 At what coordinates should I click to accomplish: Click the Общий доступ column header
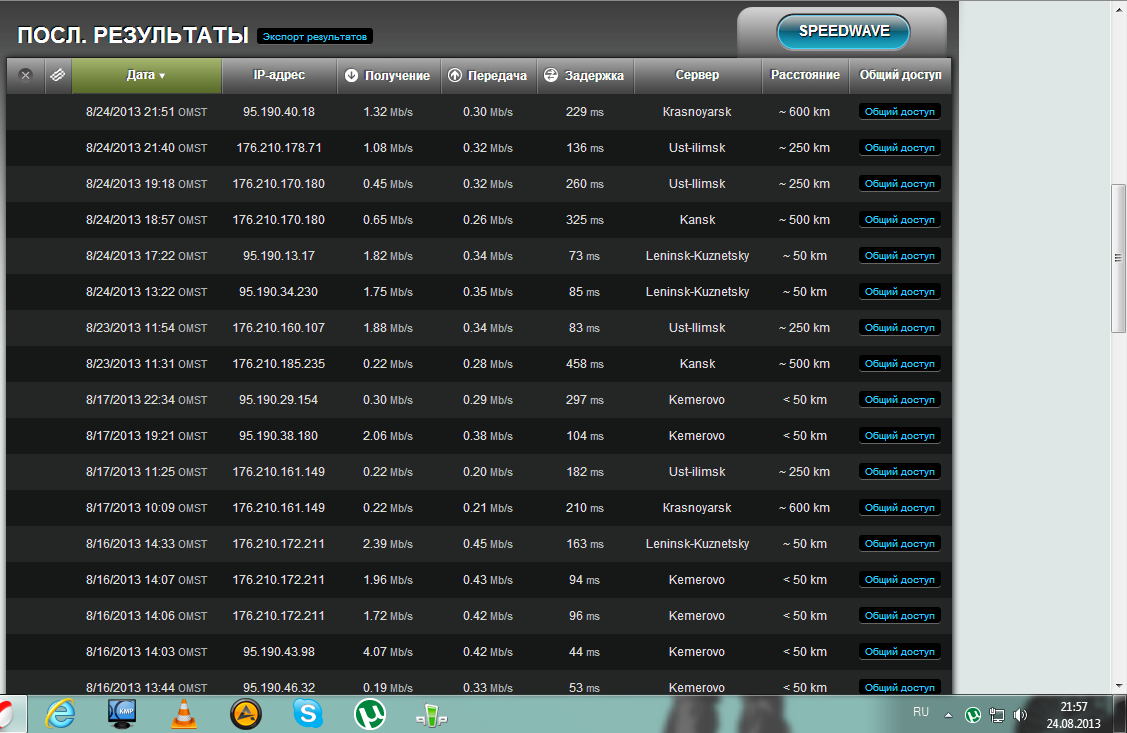click(x=901, y=75)
